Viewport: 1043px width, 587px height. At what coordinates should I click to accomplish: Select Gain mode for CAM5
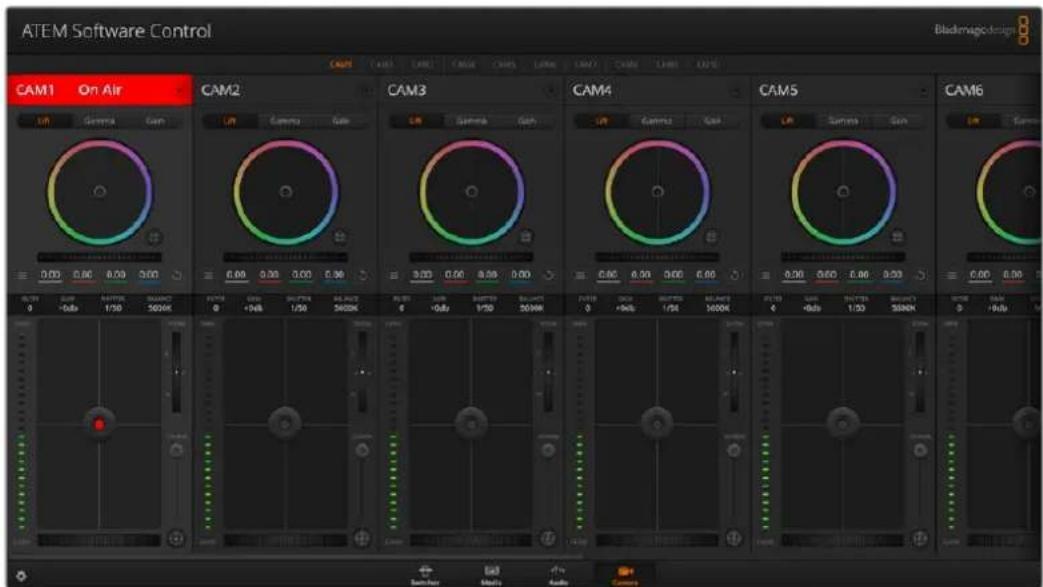coord(899,121)
